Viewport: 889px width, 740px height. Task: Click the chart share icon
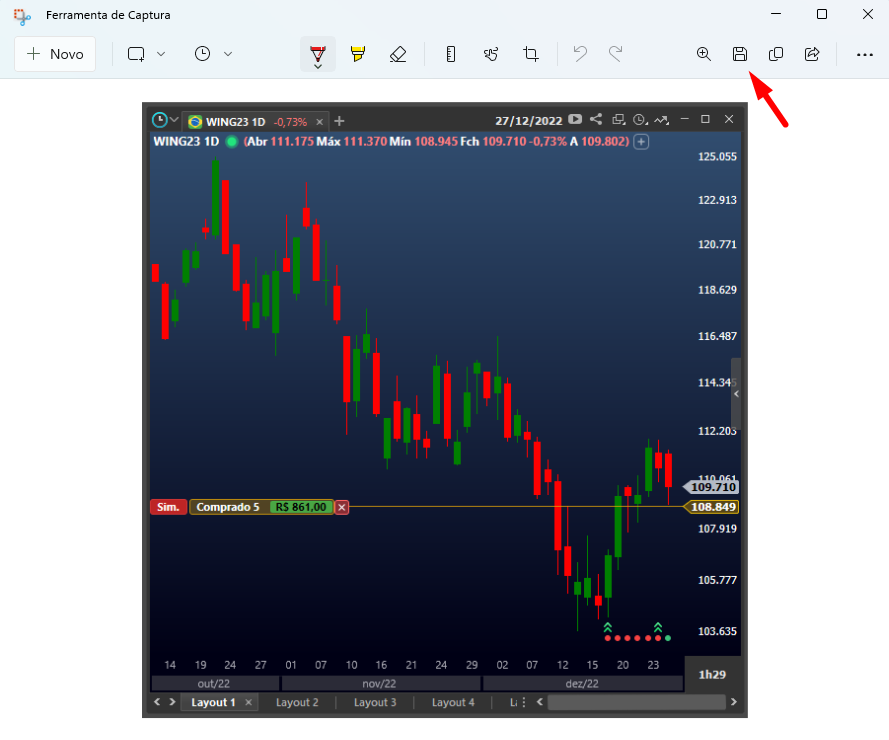[596, 119]
